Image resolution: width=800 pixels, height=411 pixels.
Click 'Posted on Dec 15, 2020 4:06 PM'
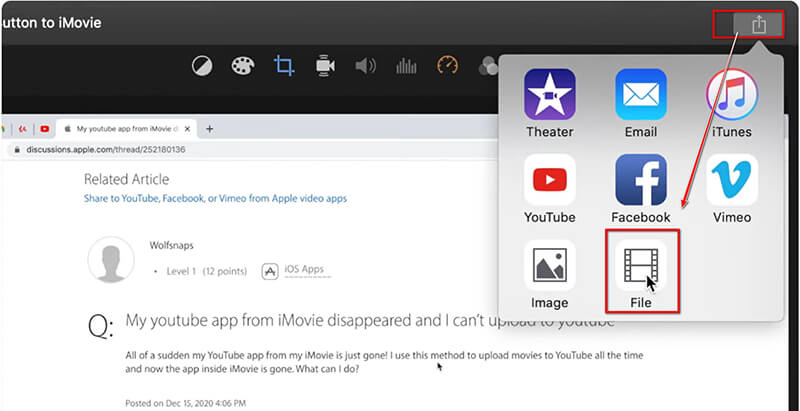pyautogui.click(x=186, y=403)
